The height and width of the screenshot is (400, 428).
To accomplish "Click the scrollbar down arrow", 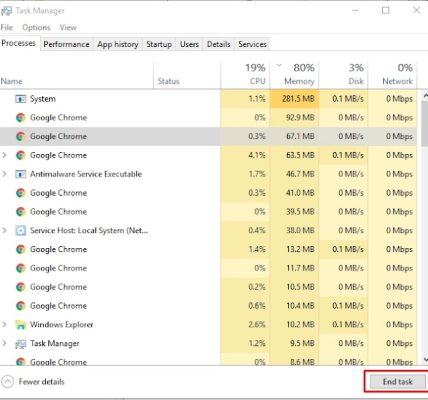I will pyautogui.click(x=425, y=359).
